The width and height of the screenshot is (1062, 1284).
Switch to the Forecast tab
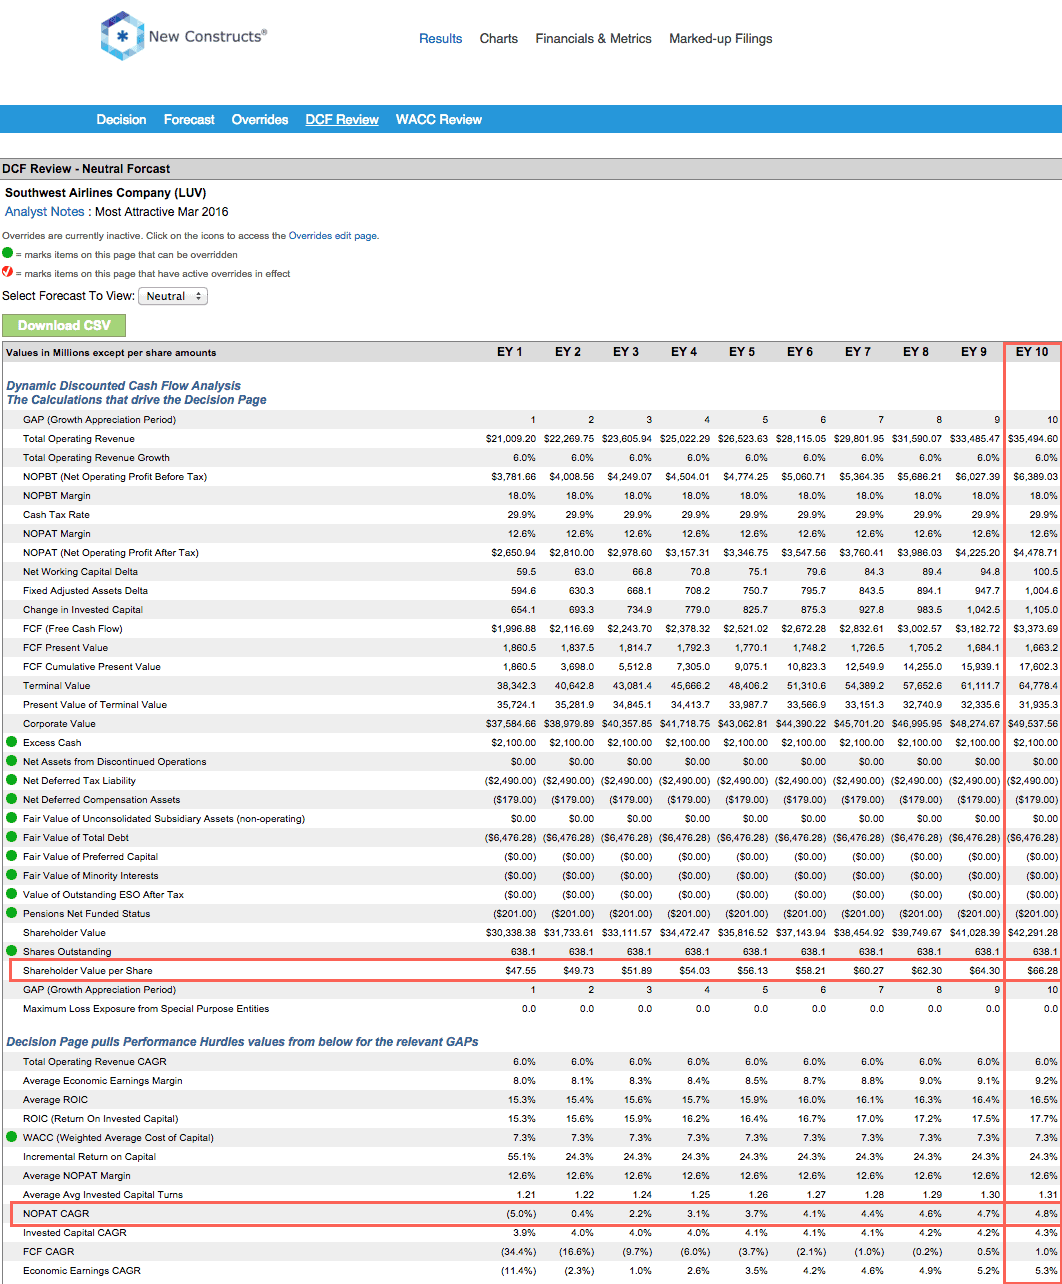[x=189, y=119]
